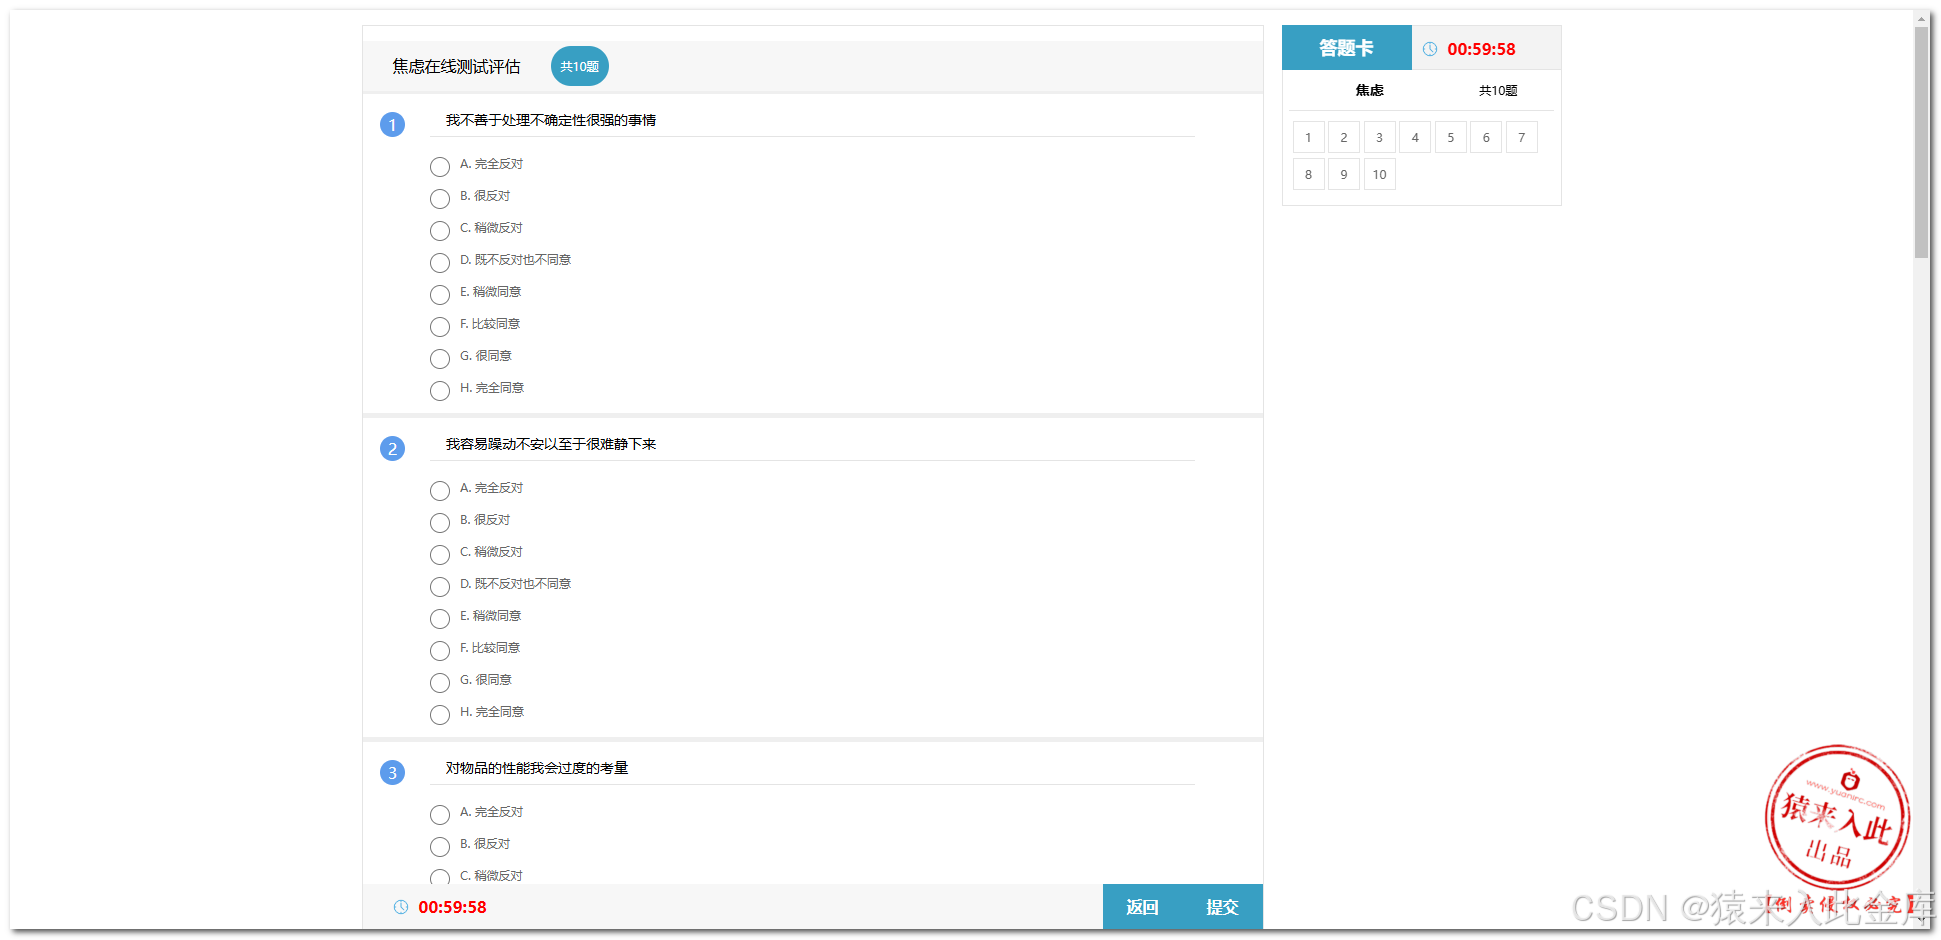The height and width of the screenshot is (940, 1941).
Task: Jump to question 6 in answer card
Action: coord(1486,137)
